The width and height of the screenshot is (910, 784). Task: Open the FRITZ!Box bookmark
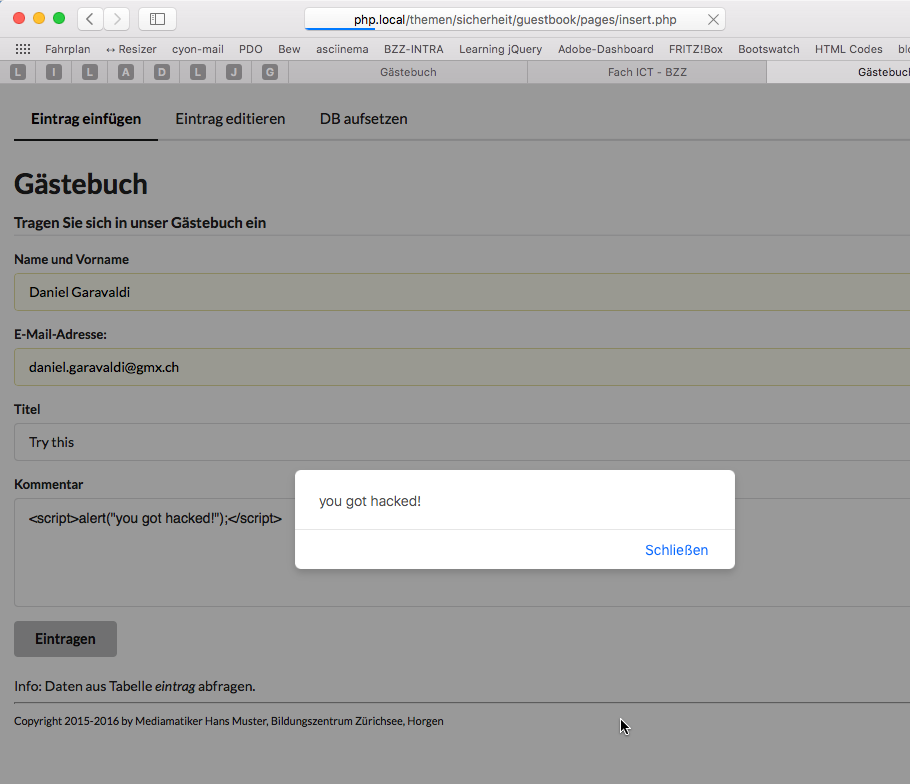coord(695,49)
